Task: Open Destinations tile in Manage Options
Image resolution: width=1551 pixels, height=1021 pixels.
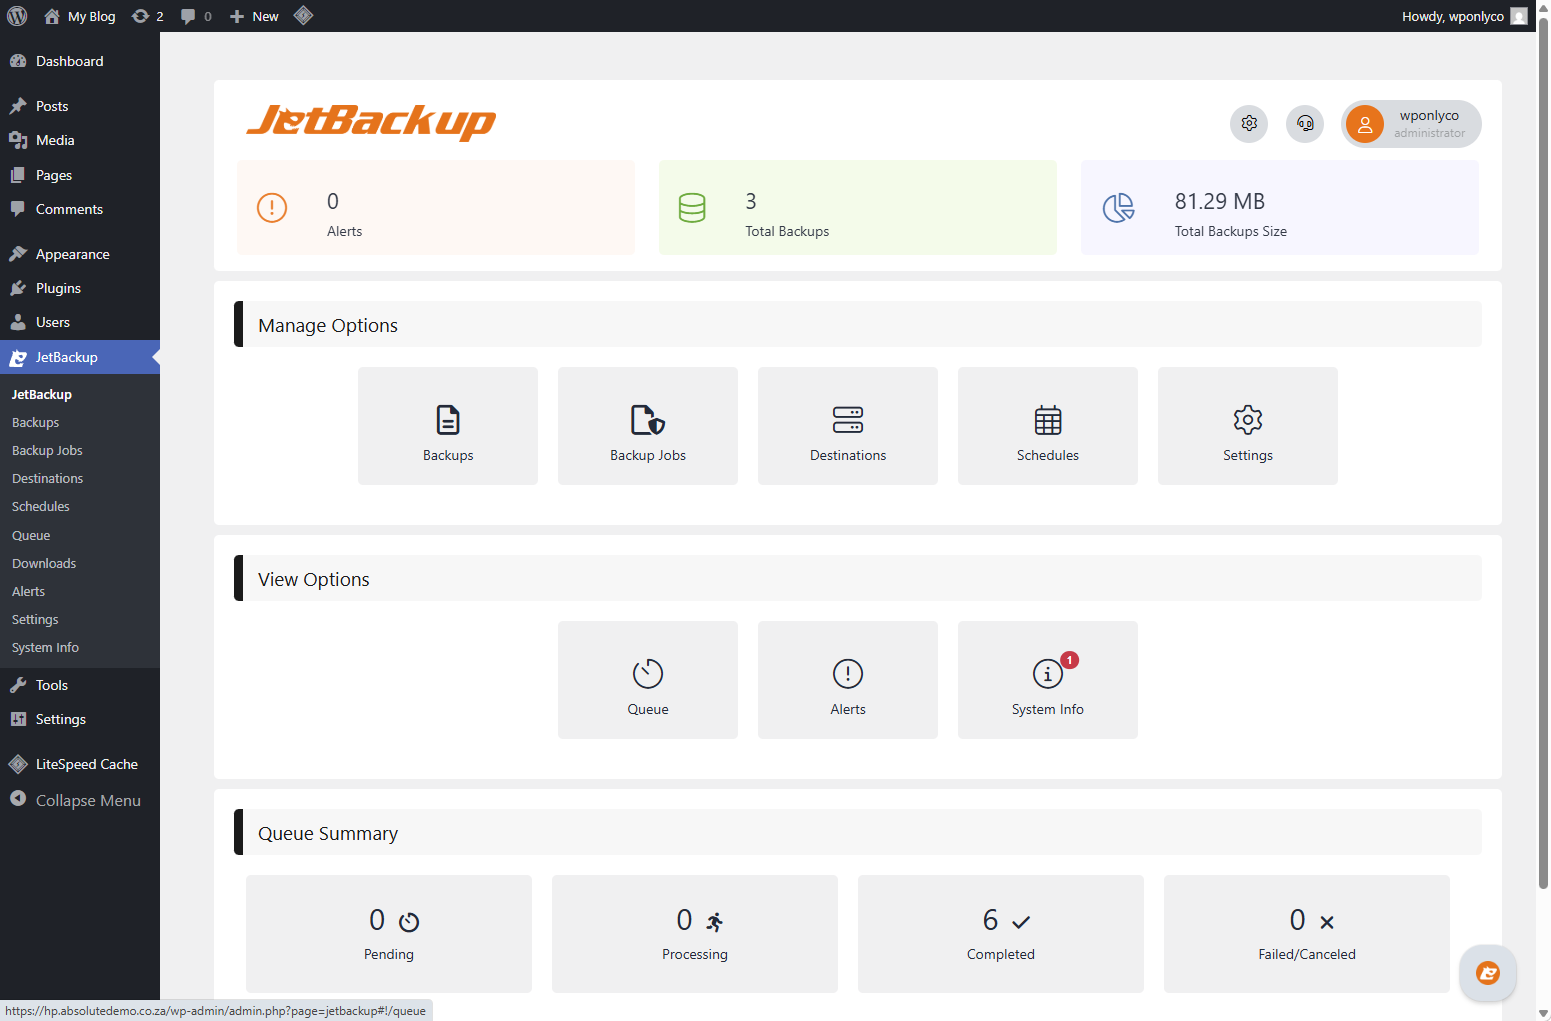Action: coord(848,426)
